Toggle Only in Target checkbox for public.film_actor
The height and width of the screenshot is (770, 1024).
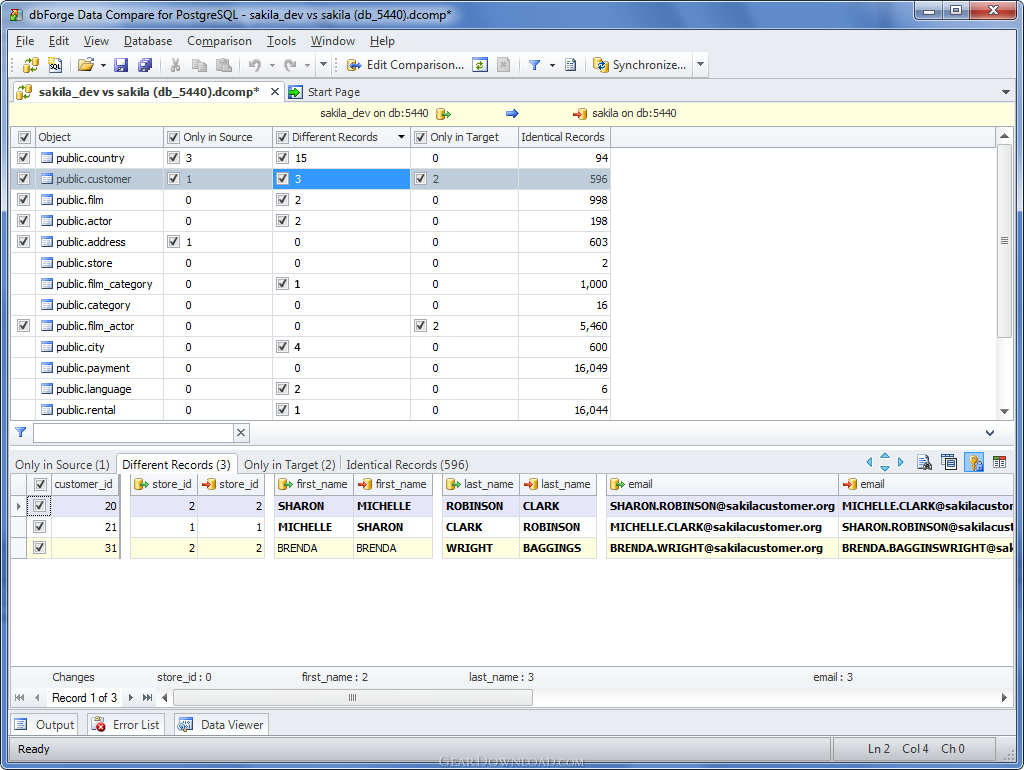coord(421,325)
